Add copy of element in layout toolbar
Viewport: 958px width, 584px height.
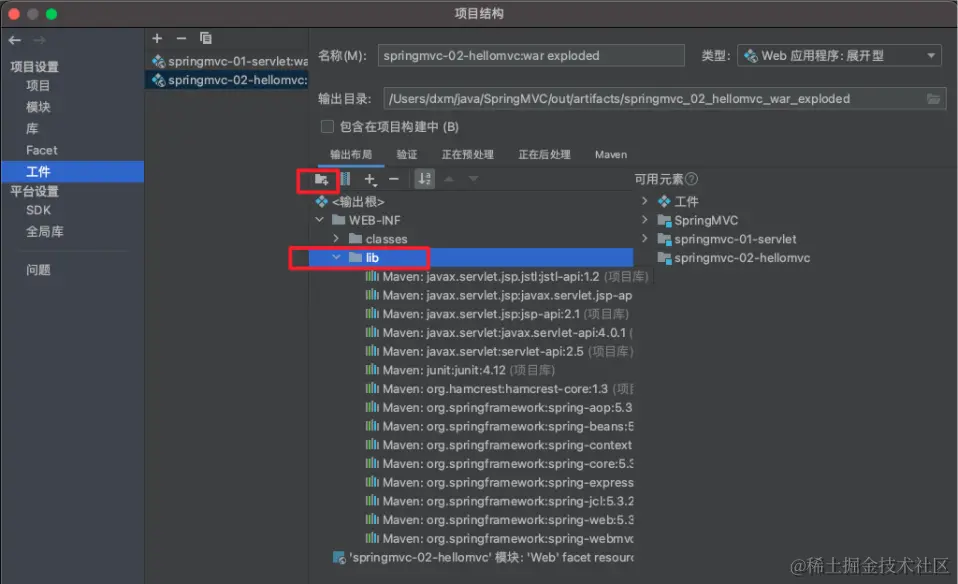point(370,180)
